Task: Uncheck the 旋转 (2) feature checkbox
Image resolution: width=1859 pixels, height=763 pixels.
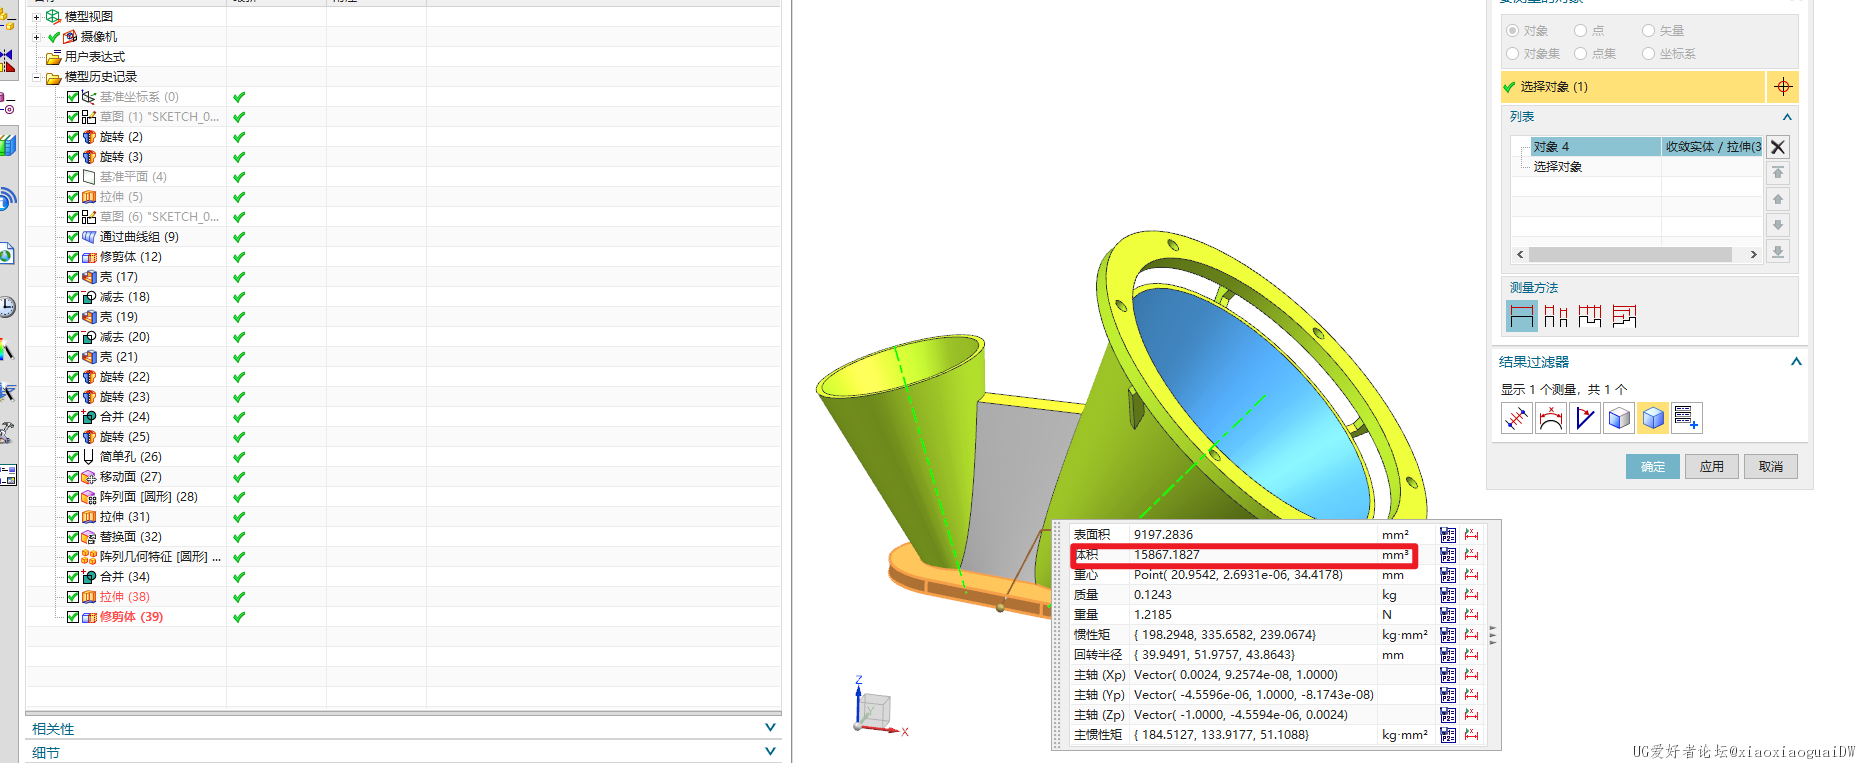Action: (73, 137)
